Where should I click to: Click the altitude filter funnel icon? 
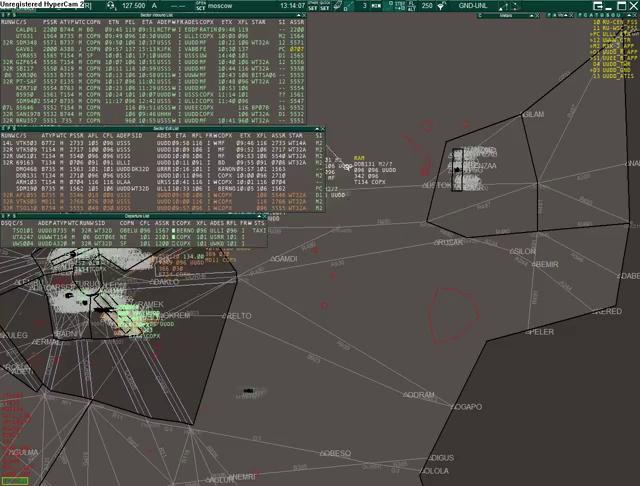440,6
